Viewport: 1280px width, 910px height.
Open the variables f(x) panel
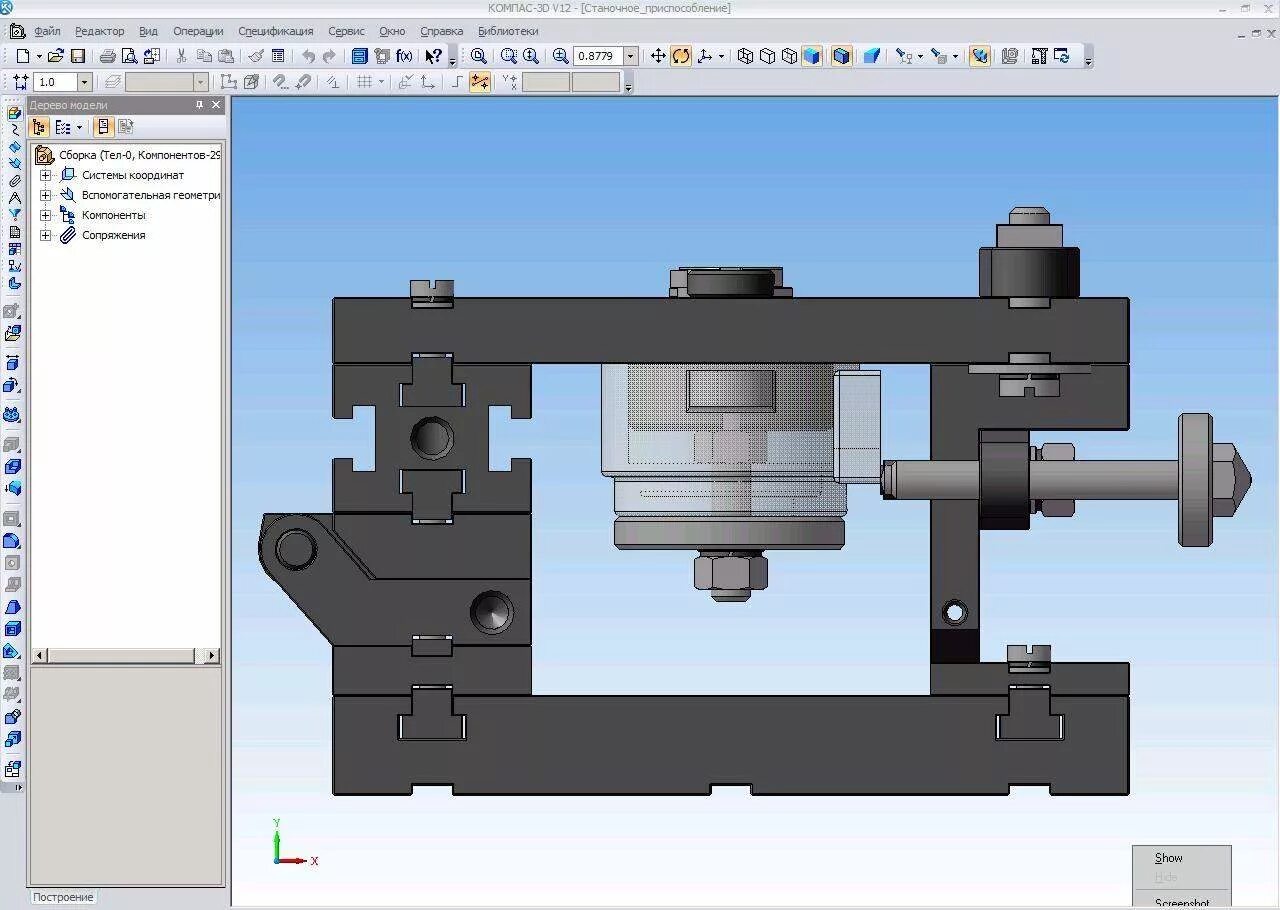coord(404,56)
